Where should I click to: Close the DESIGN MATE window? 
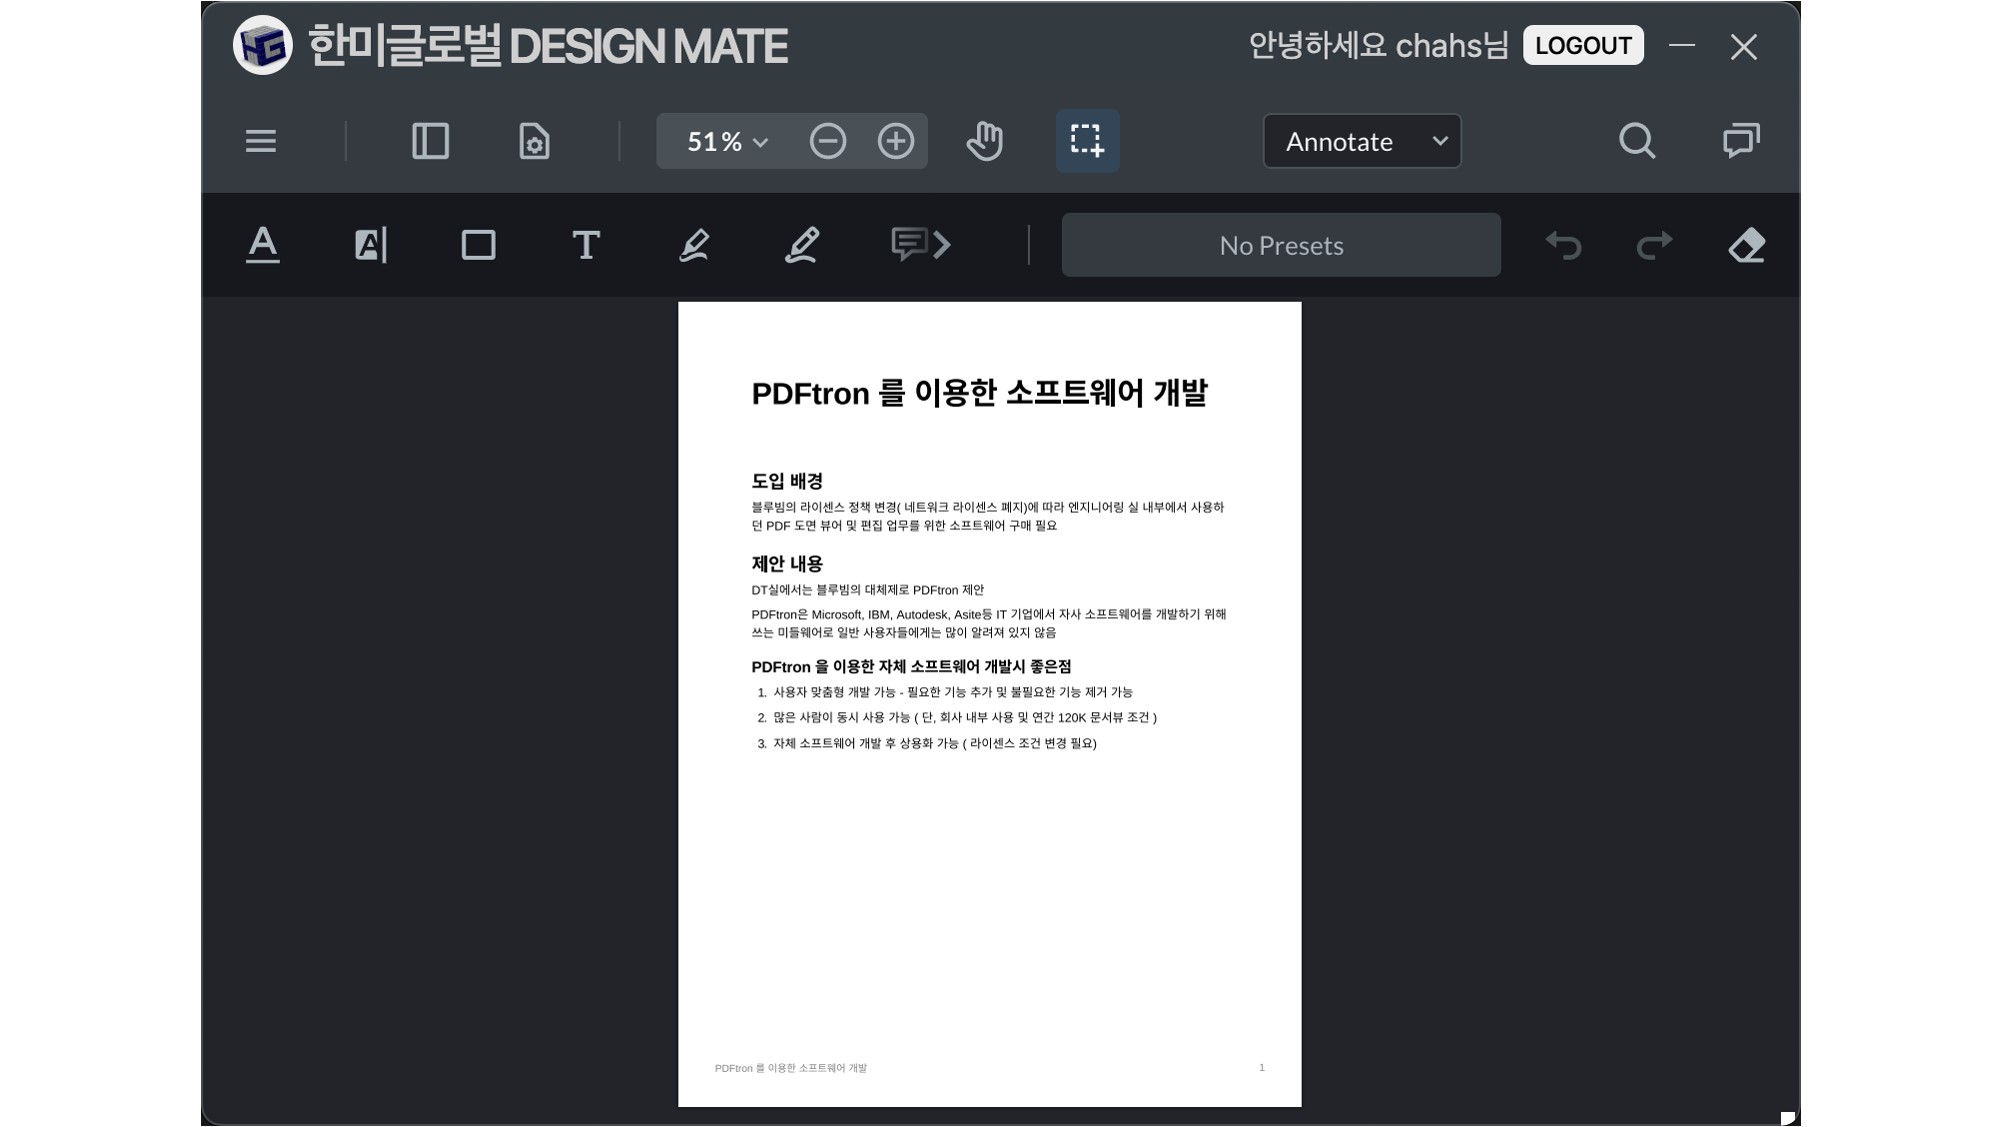[x=1744, y=46]
